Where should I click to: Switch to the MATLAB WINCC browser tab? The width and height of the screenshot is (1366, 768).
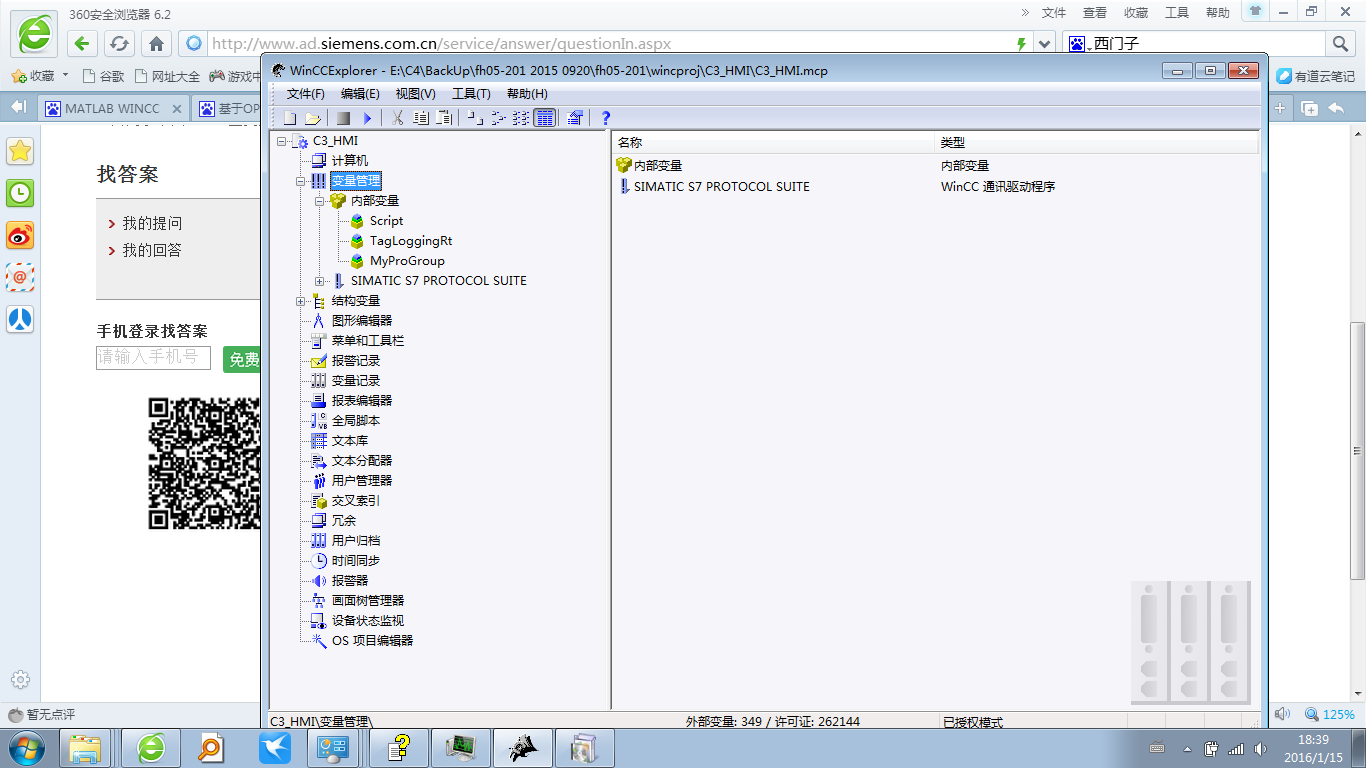[x=112, y=108]
